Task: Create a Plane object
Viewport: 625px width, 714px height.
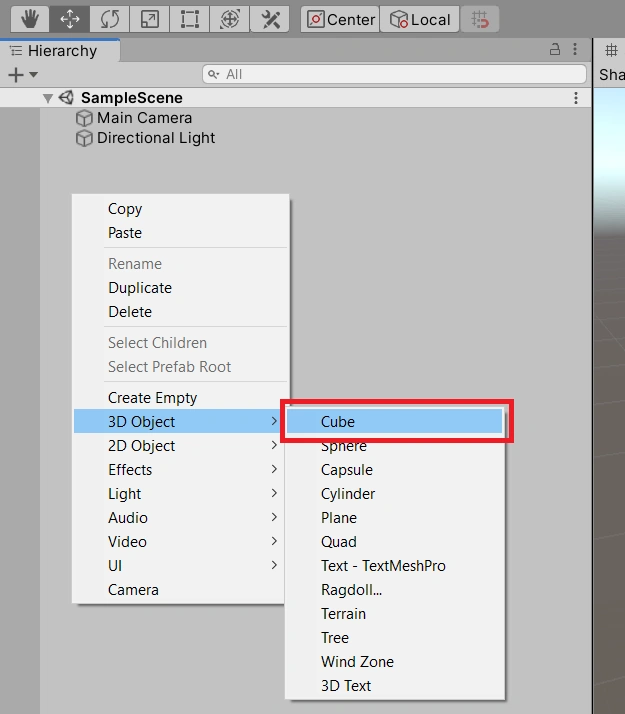Action: coord(395,518)
